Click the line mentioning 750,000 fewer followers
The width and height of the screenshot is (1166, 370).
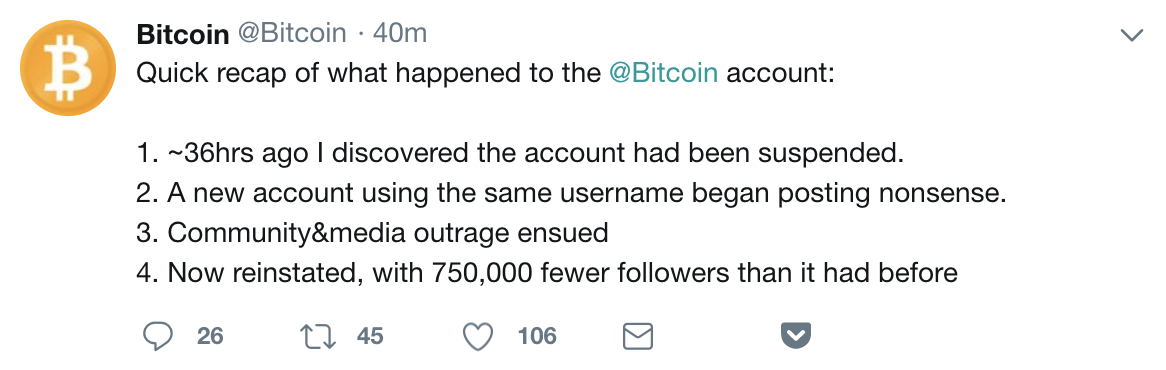tap(547, 274)
